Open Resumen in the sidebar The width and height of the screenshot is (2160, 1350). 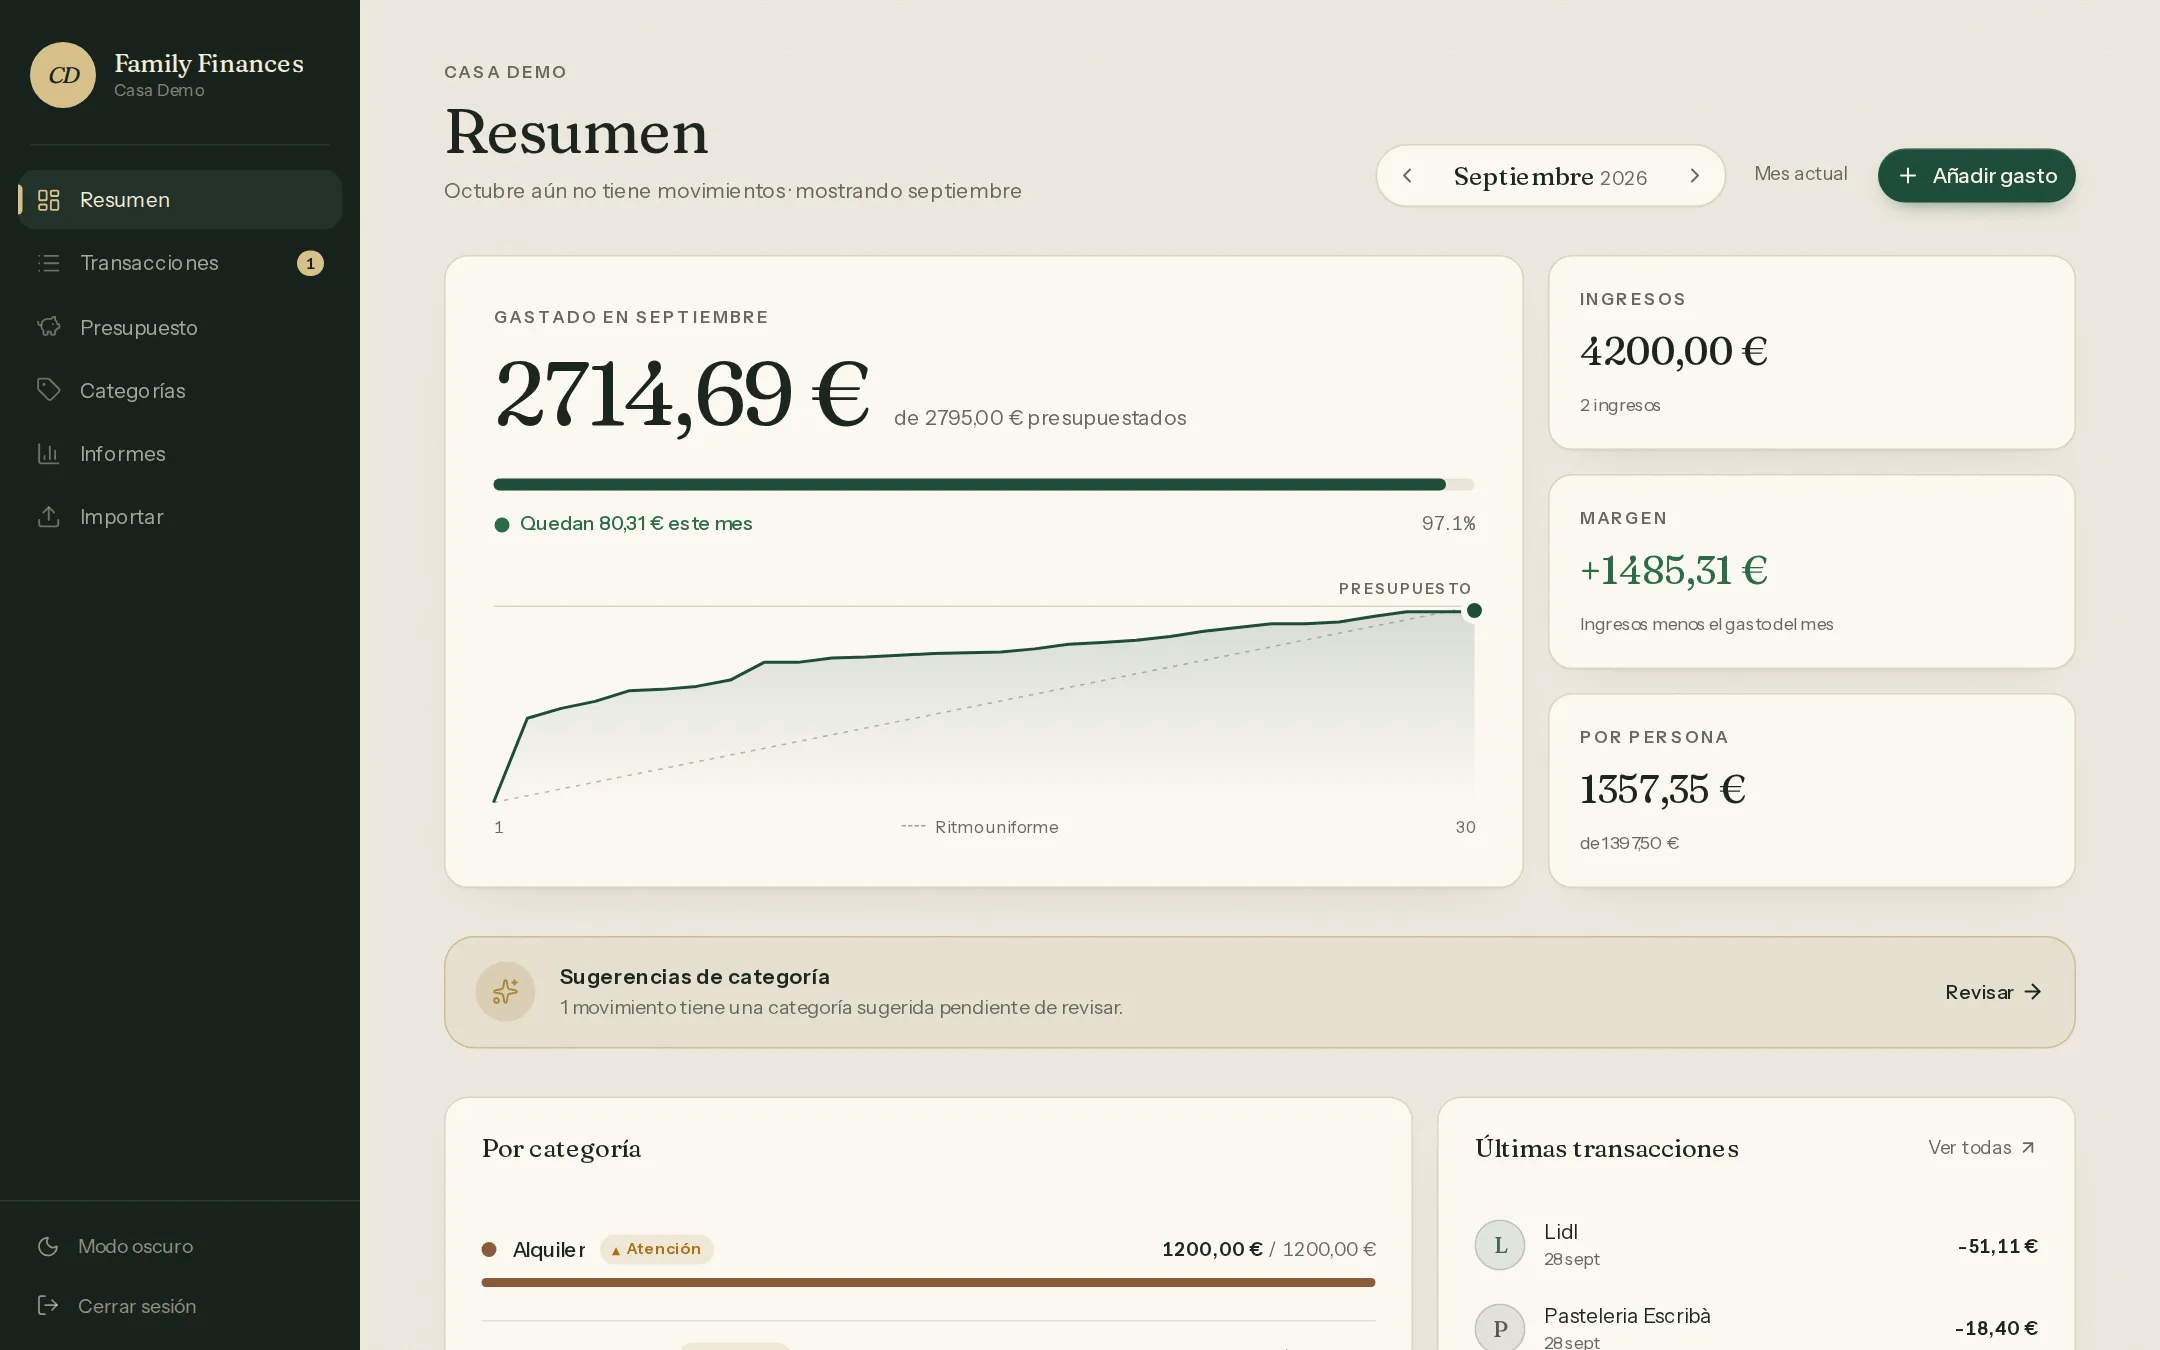180,200
